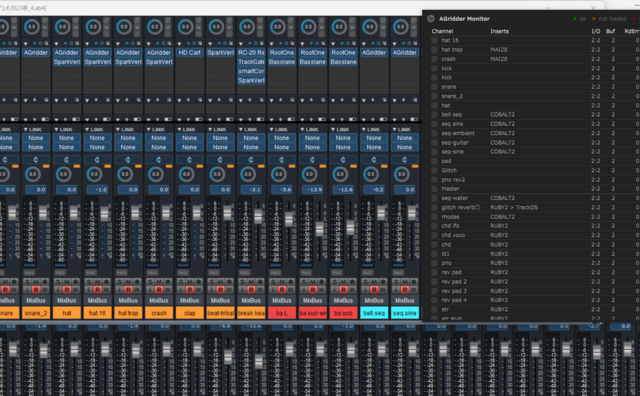Open info button on snare_2 channel
This screenshot has width=640, height=396.
click(27, 289)
